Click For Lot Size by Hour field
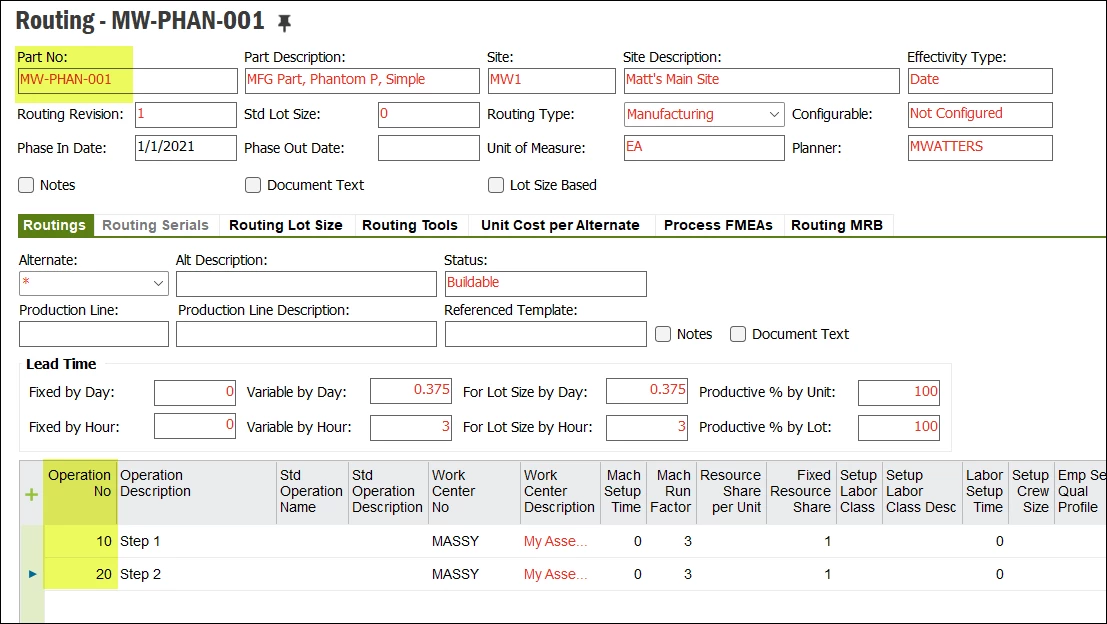Image resolution: width=1107 pixels, height=624 pixels. click(647, 428)
